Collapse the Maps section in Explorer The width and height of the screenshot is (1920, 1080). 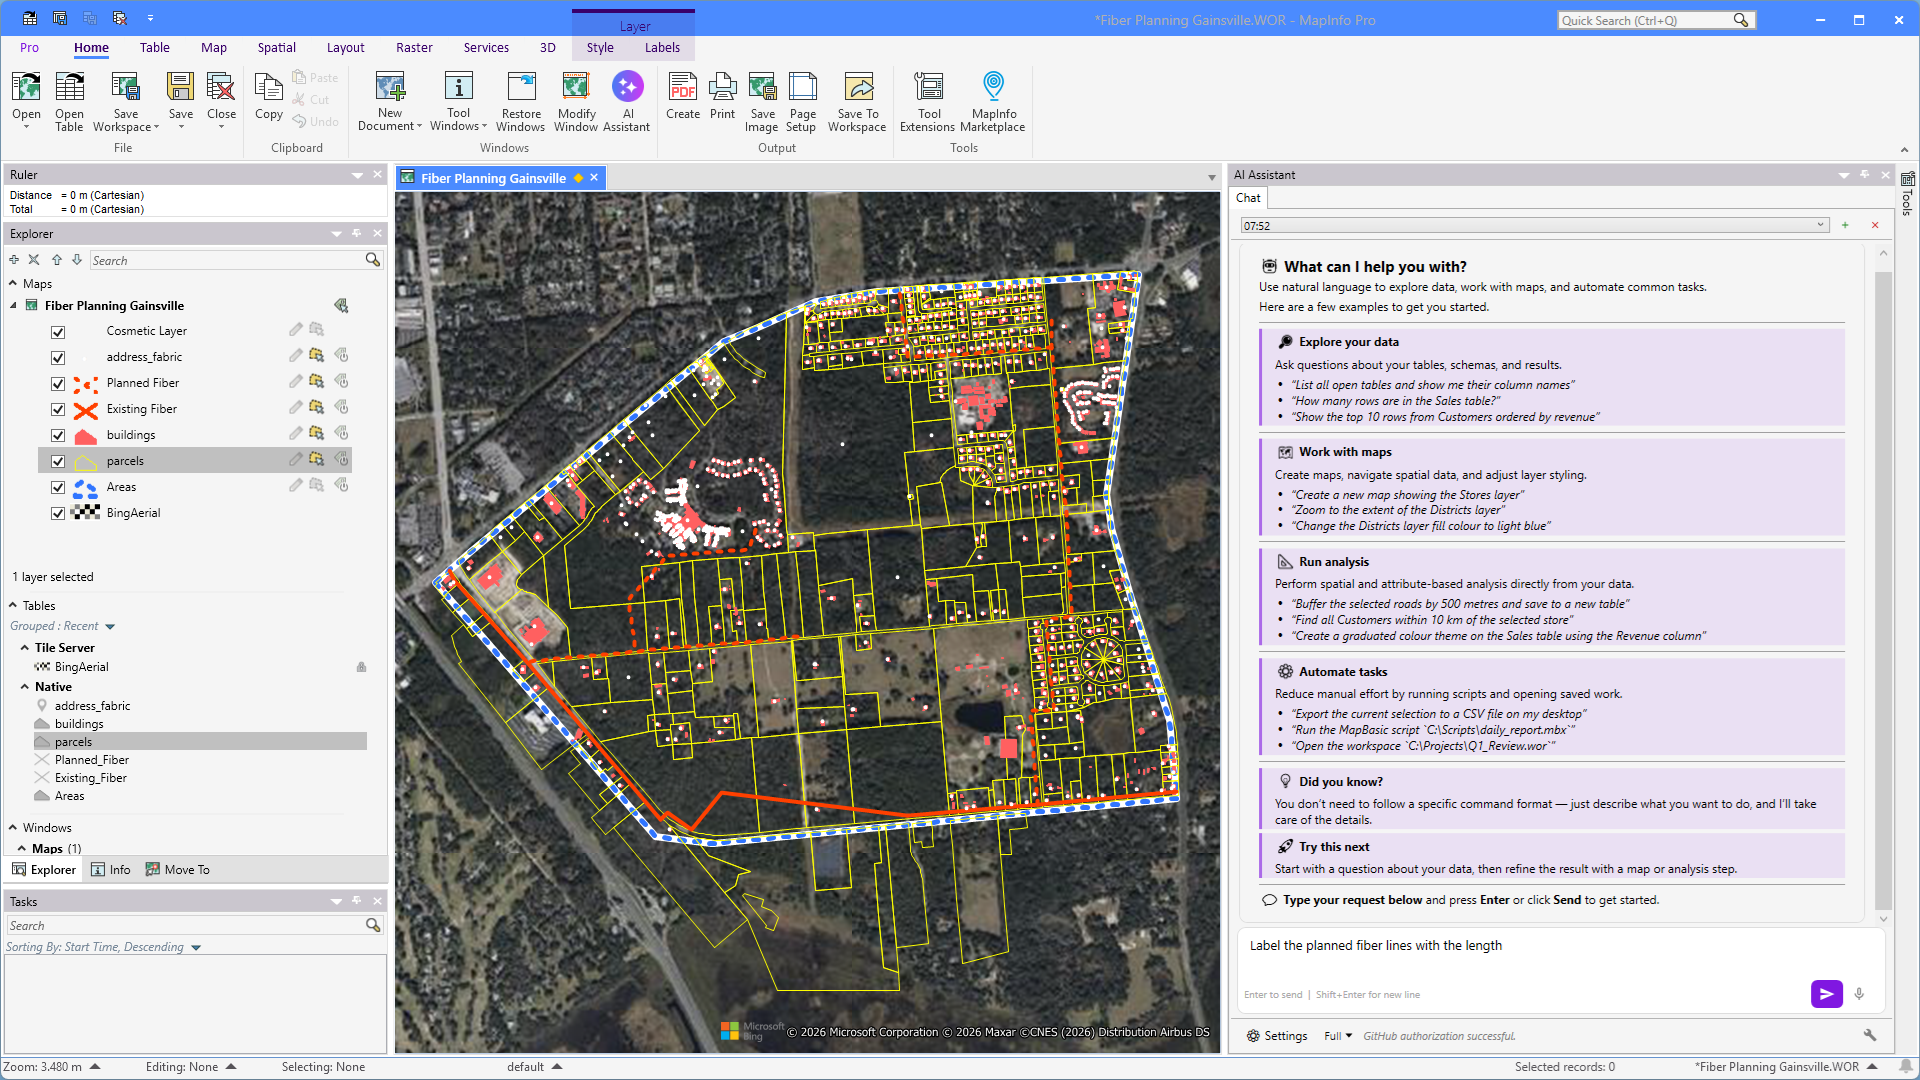point(13,284)
